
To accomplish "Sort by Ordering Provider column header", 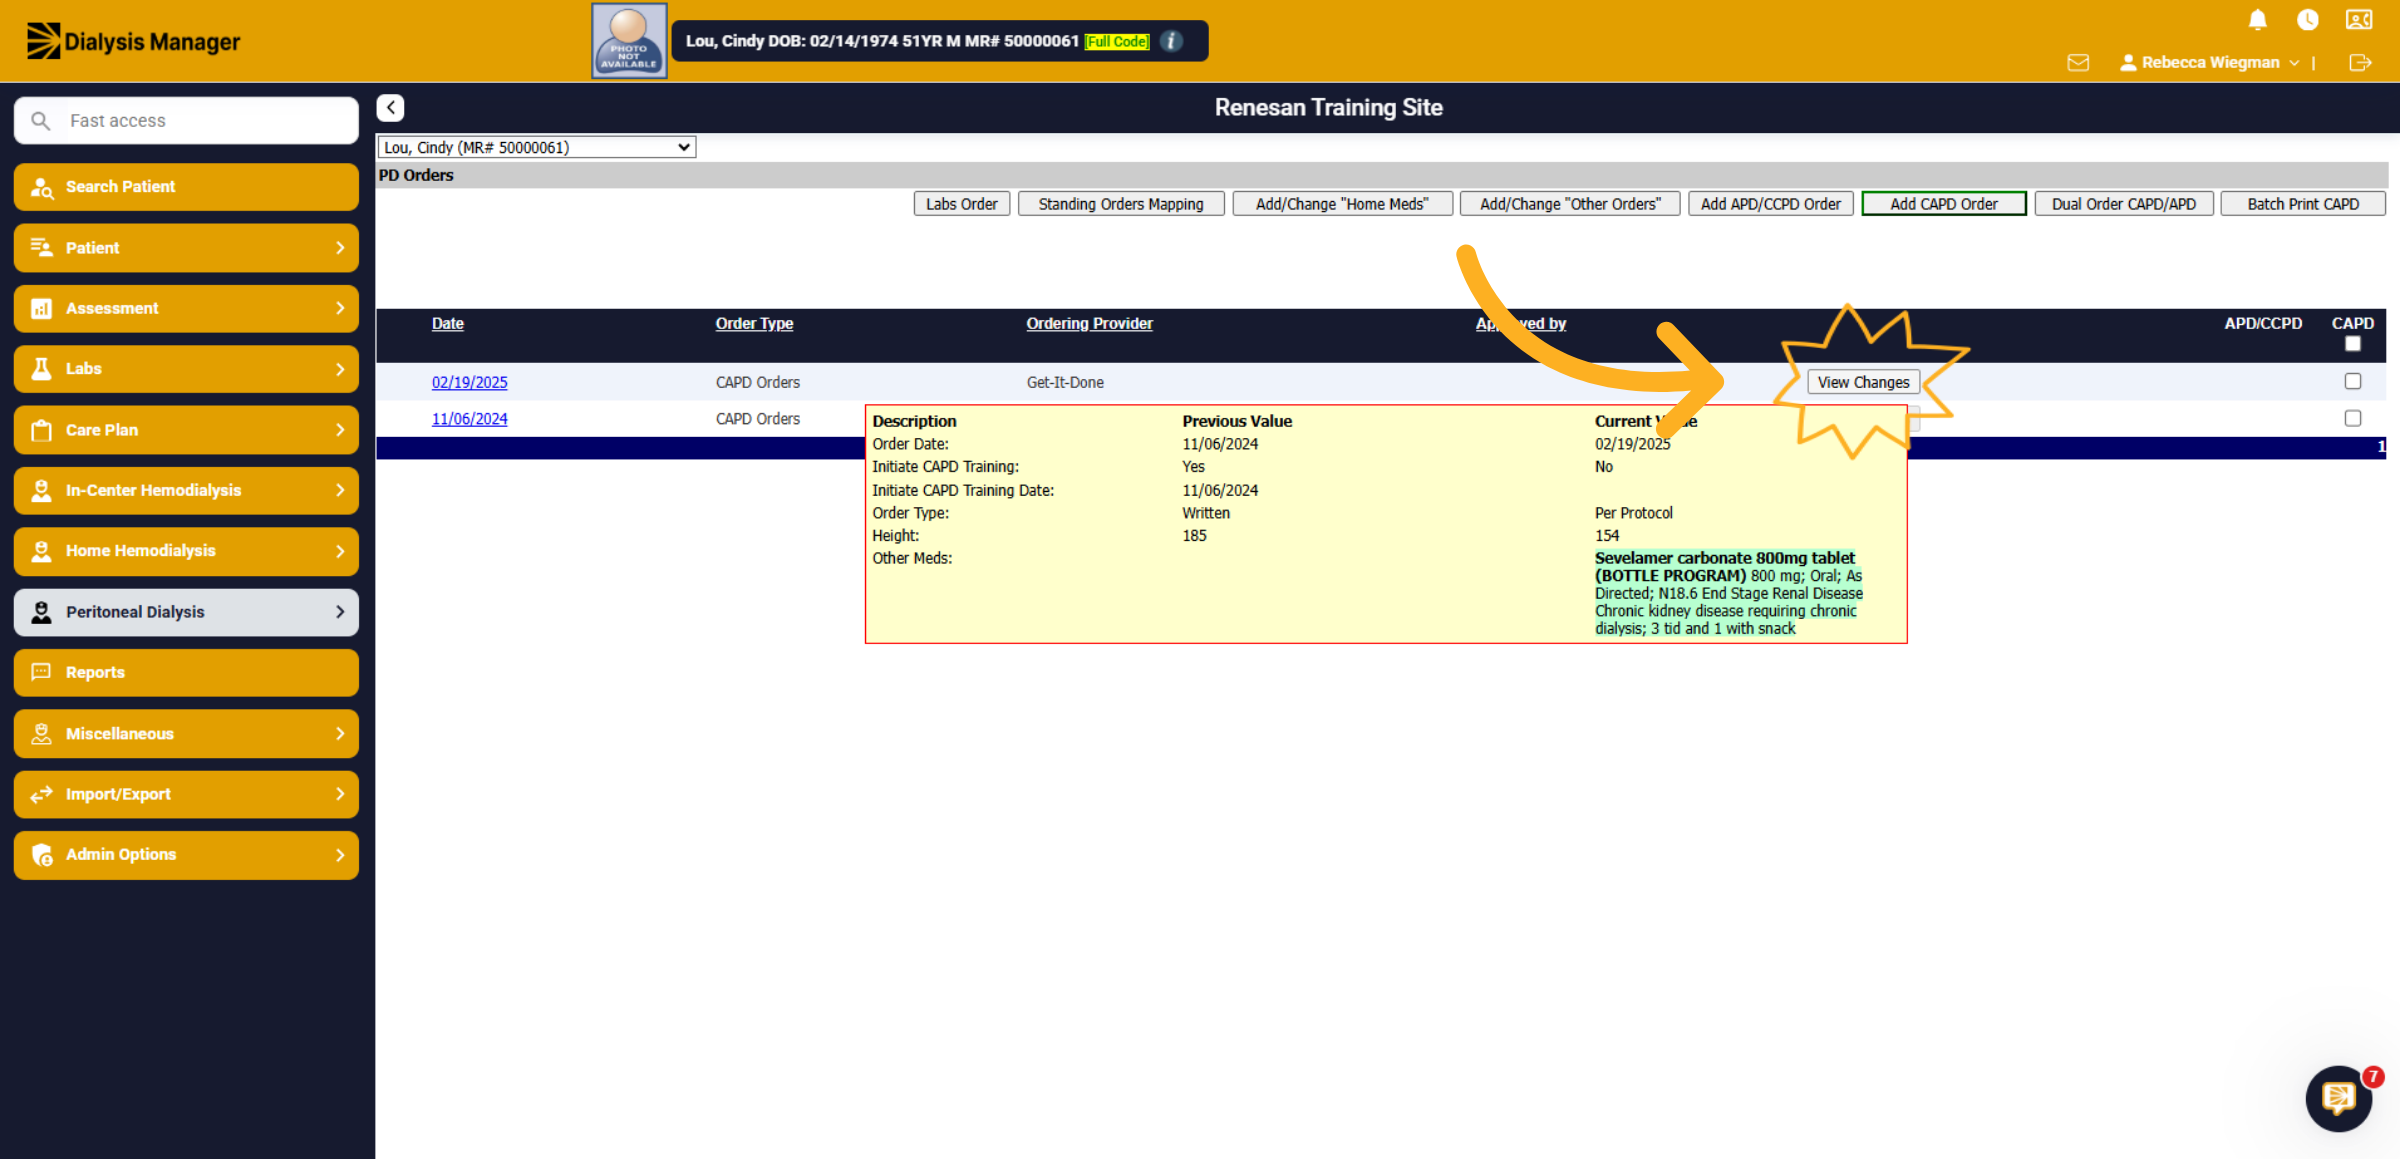I will (1089, 324).
